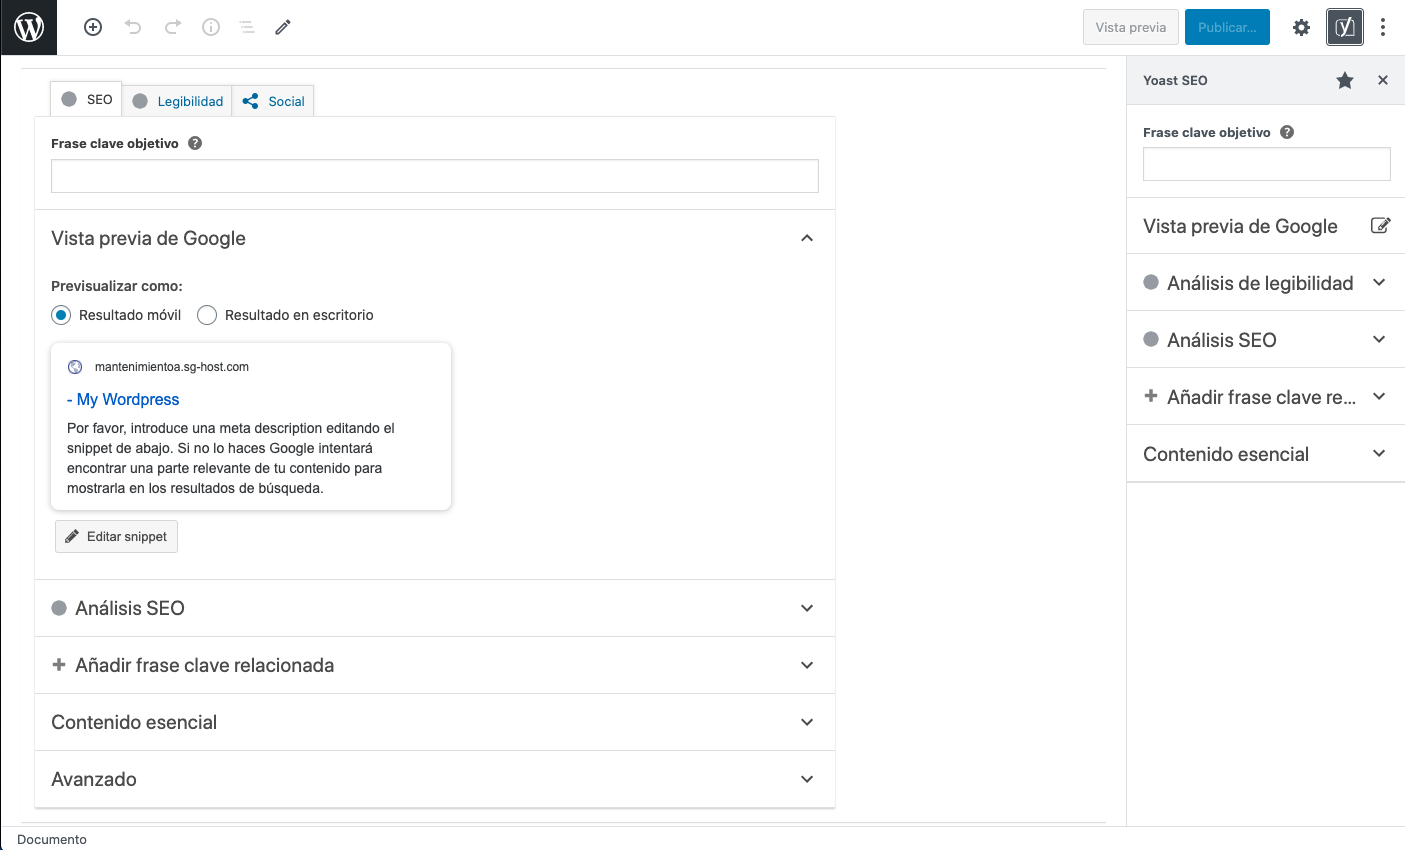This screenshot has height=850, width=1405.
Task: Switch to the Social tab
Action: point(274,101)
